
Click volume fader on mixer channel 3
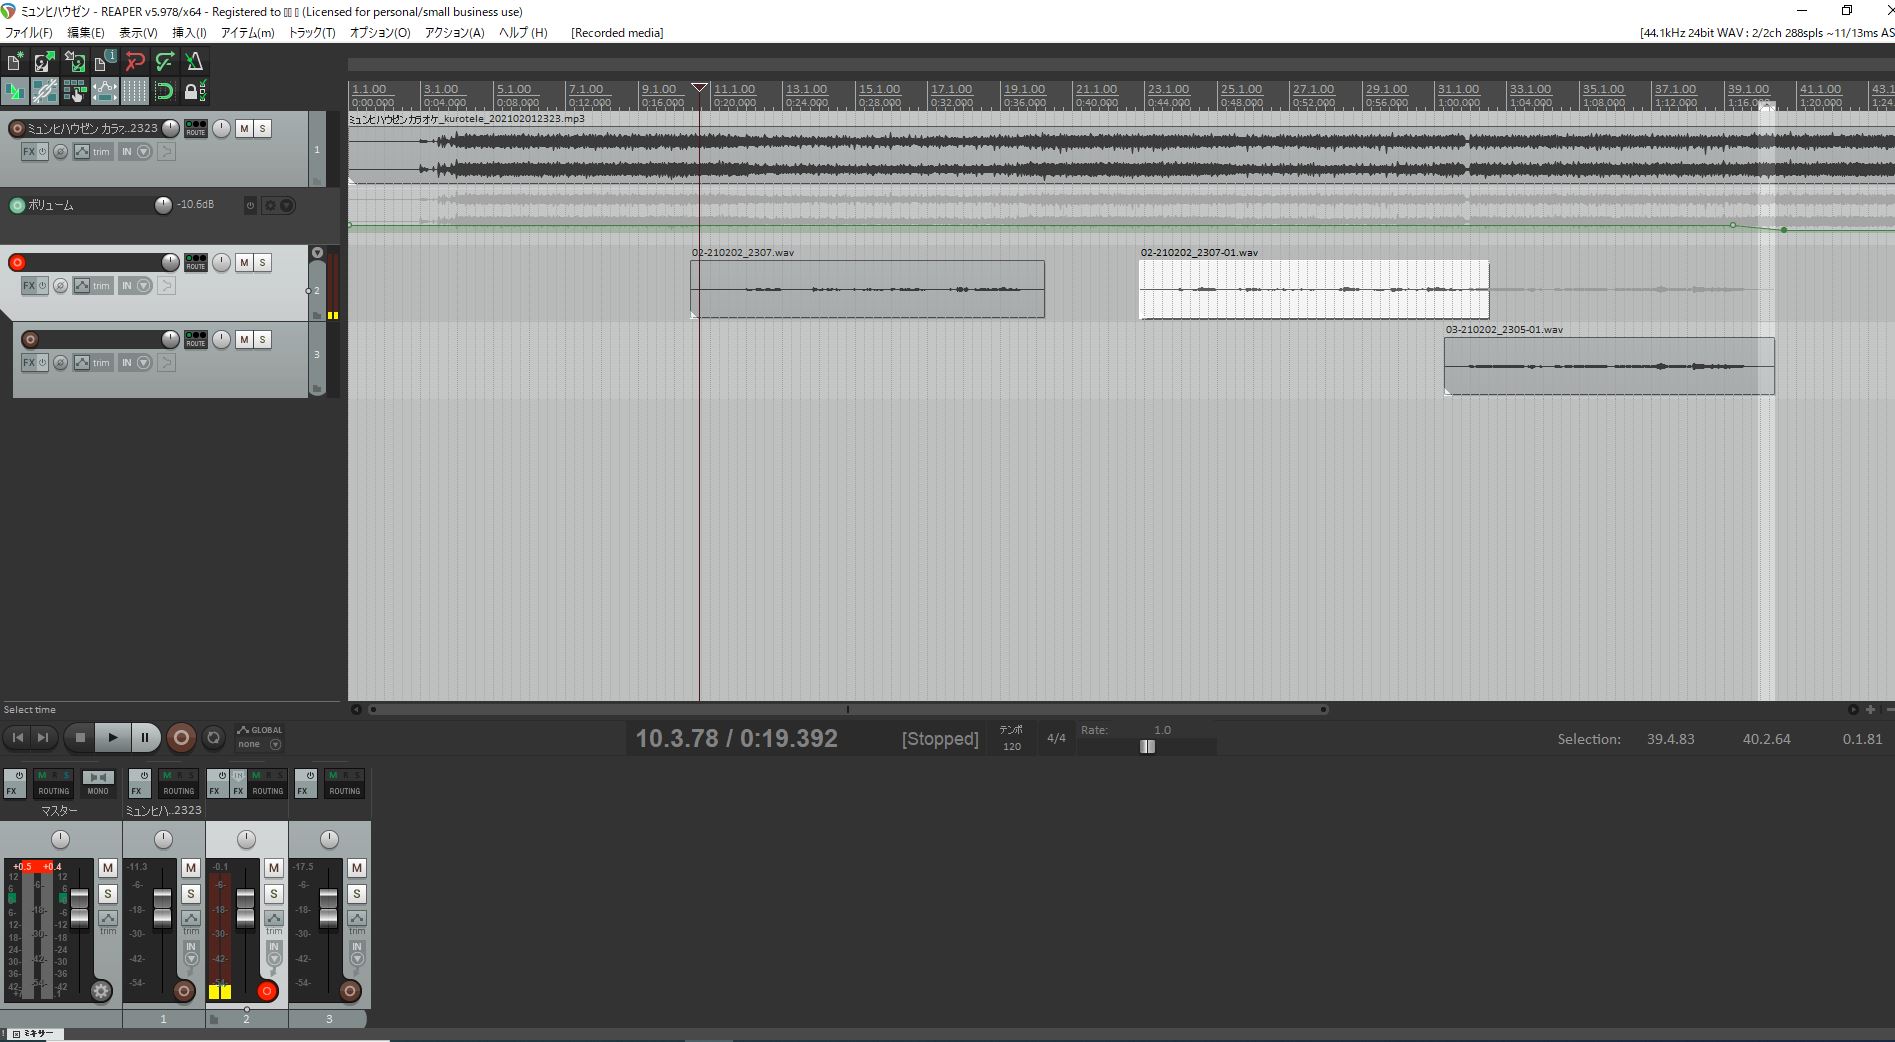328,907
